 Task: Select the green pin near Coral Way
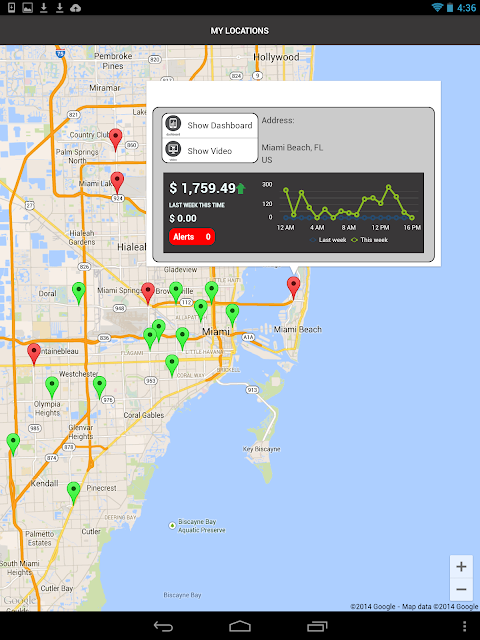pos(172,365)
